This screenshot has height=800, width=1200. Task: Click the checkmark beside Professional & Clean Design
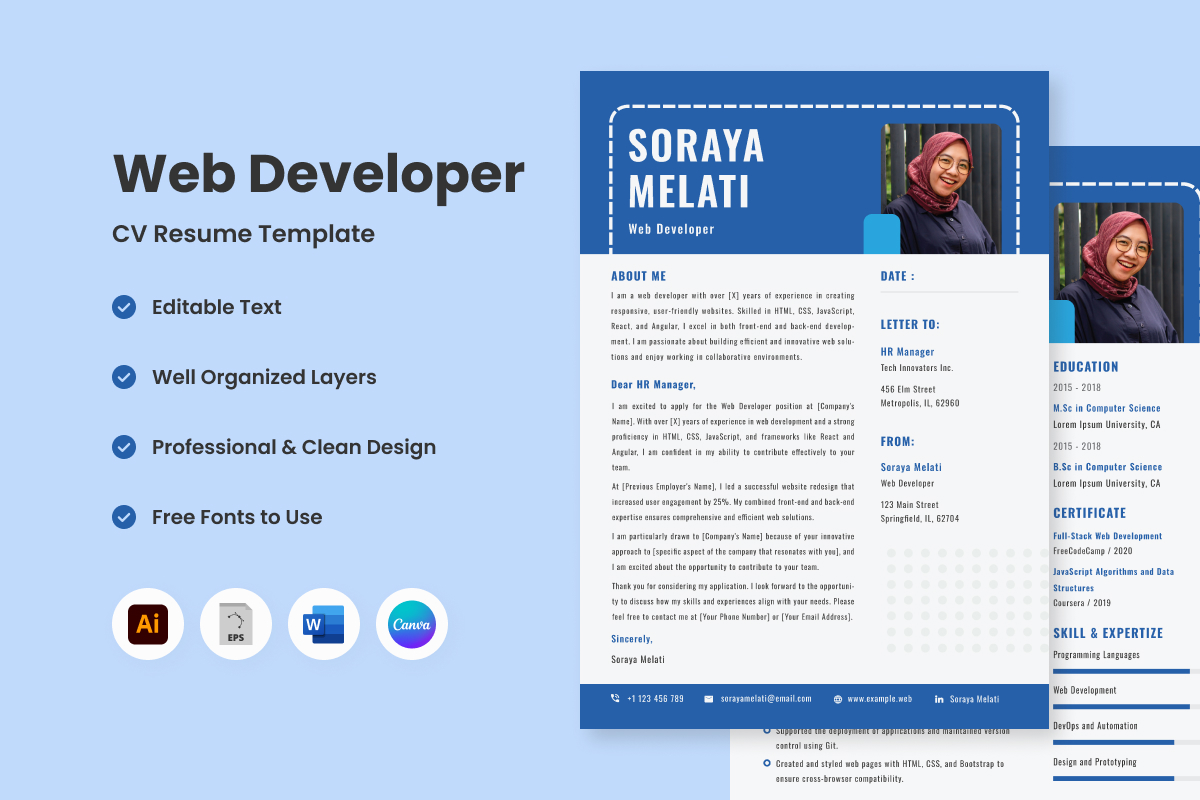[x=124, y=447]
